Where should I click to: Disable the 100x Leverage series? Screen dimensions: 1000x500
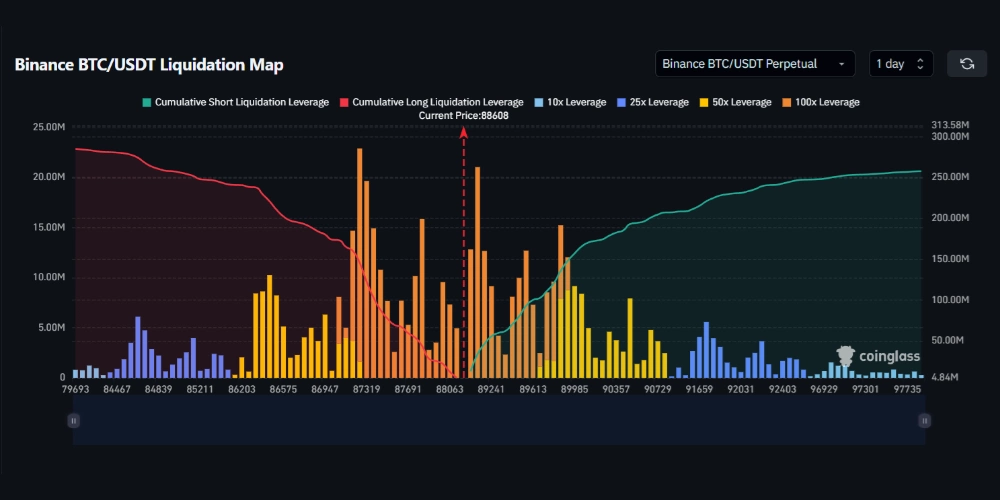(x=820, y=103)
